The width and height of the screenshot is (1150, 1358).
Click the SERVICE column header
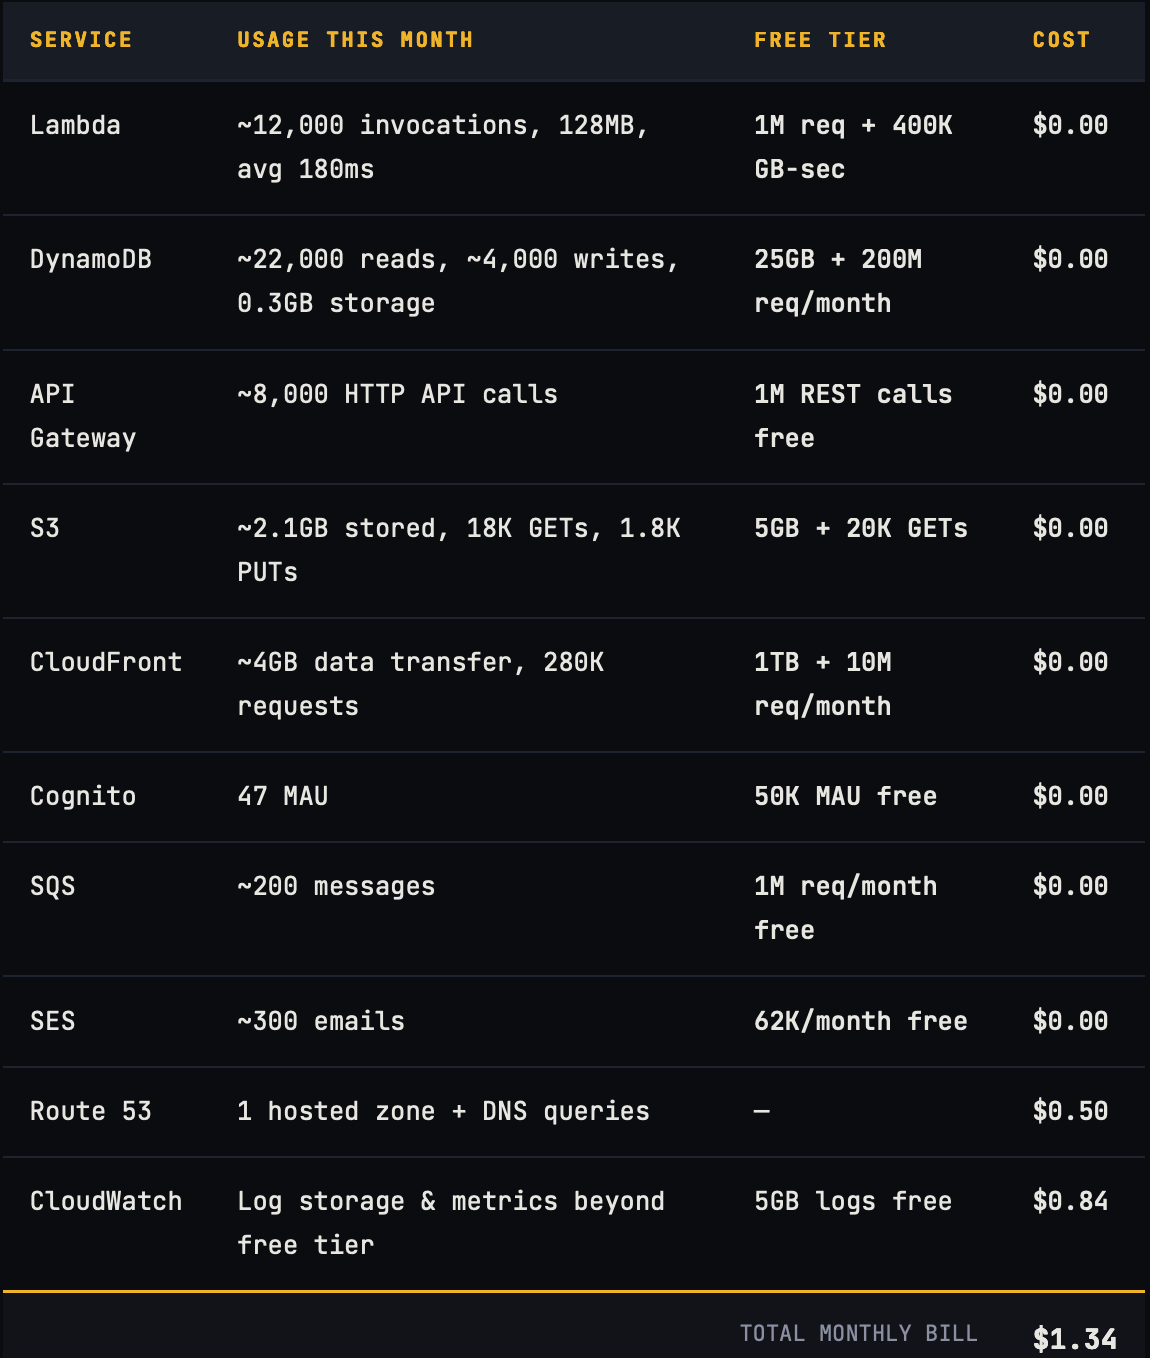point(81,40)
